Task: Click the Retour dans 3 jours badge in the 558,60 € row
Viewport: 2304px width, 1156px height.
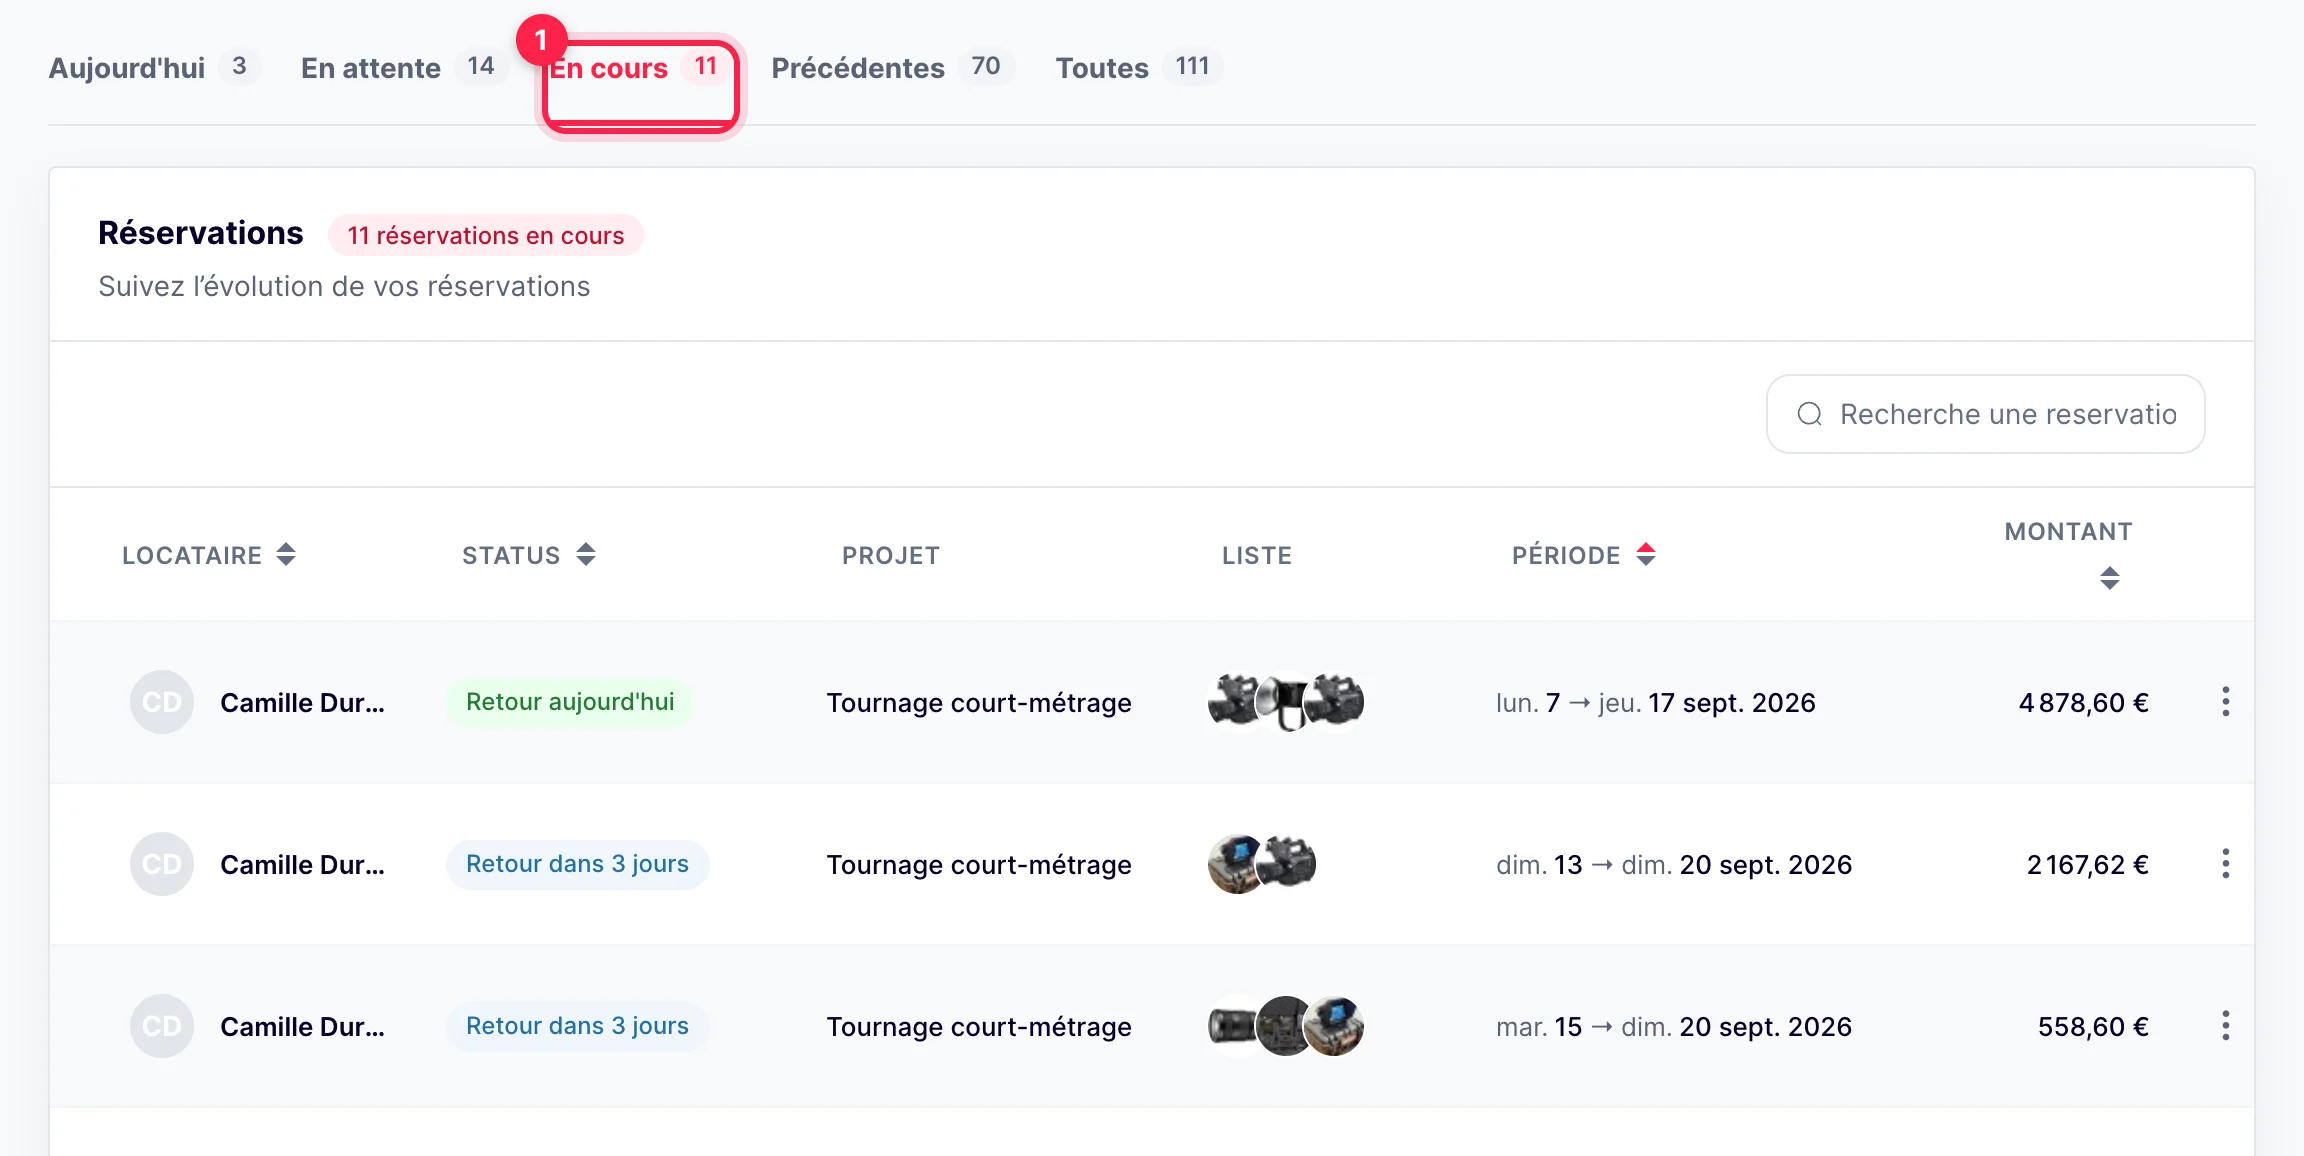Action: point(577,1026)
